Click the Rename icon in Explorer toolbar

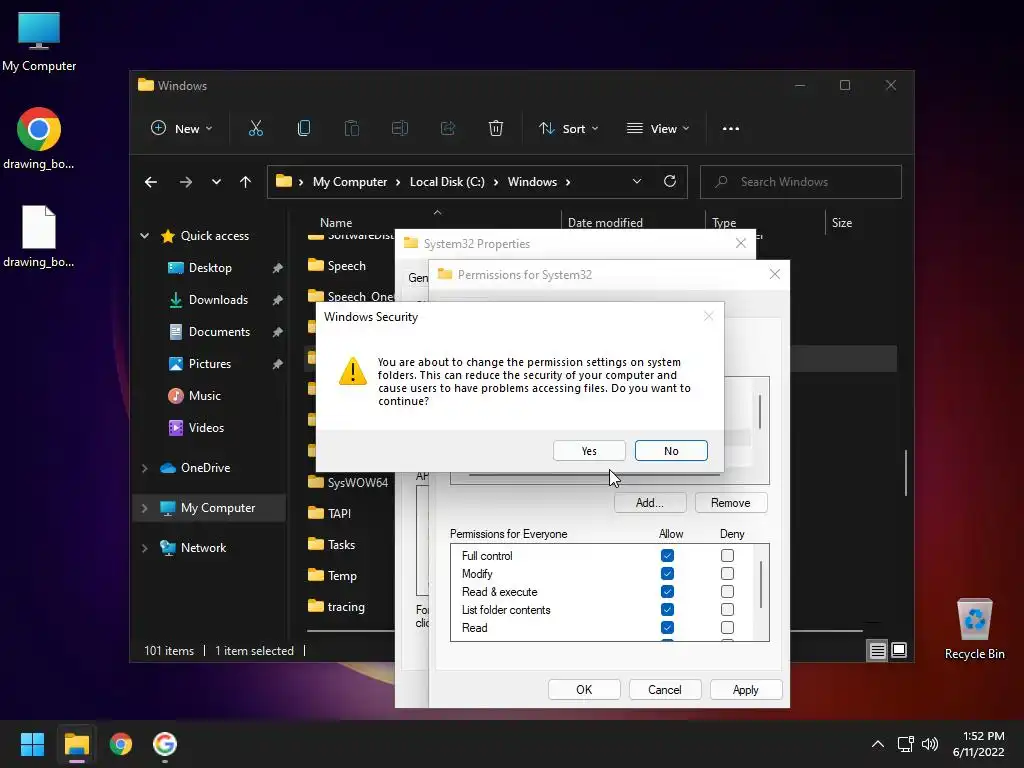point(400,129)
